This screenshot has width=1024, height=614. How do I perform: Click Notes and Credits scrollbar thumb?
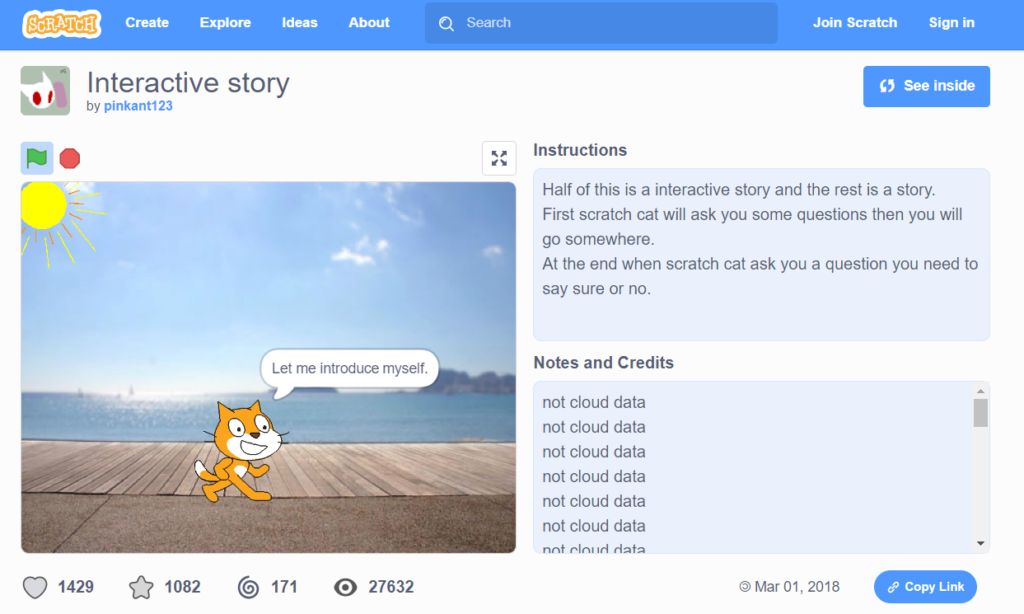pyautogui.click(x=980, y=413)
